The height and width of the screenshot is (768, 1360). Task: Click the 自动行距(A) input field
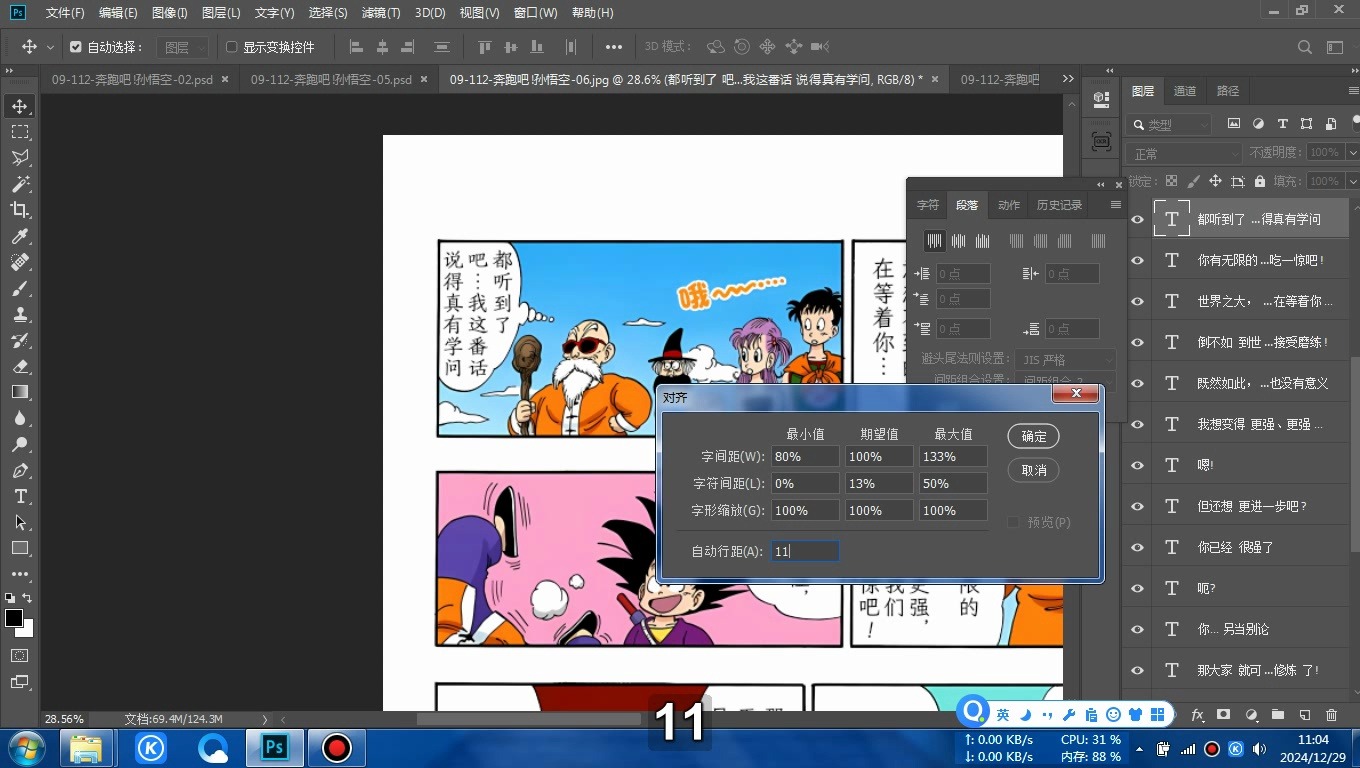tap(805, 551)
